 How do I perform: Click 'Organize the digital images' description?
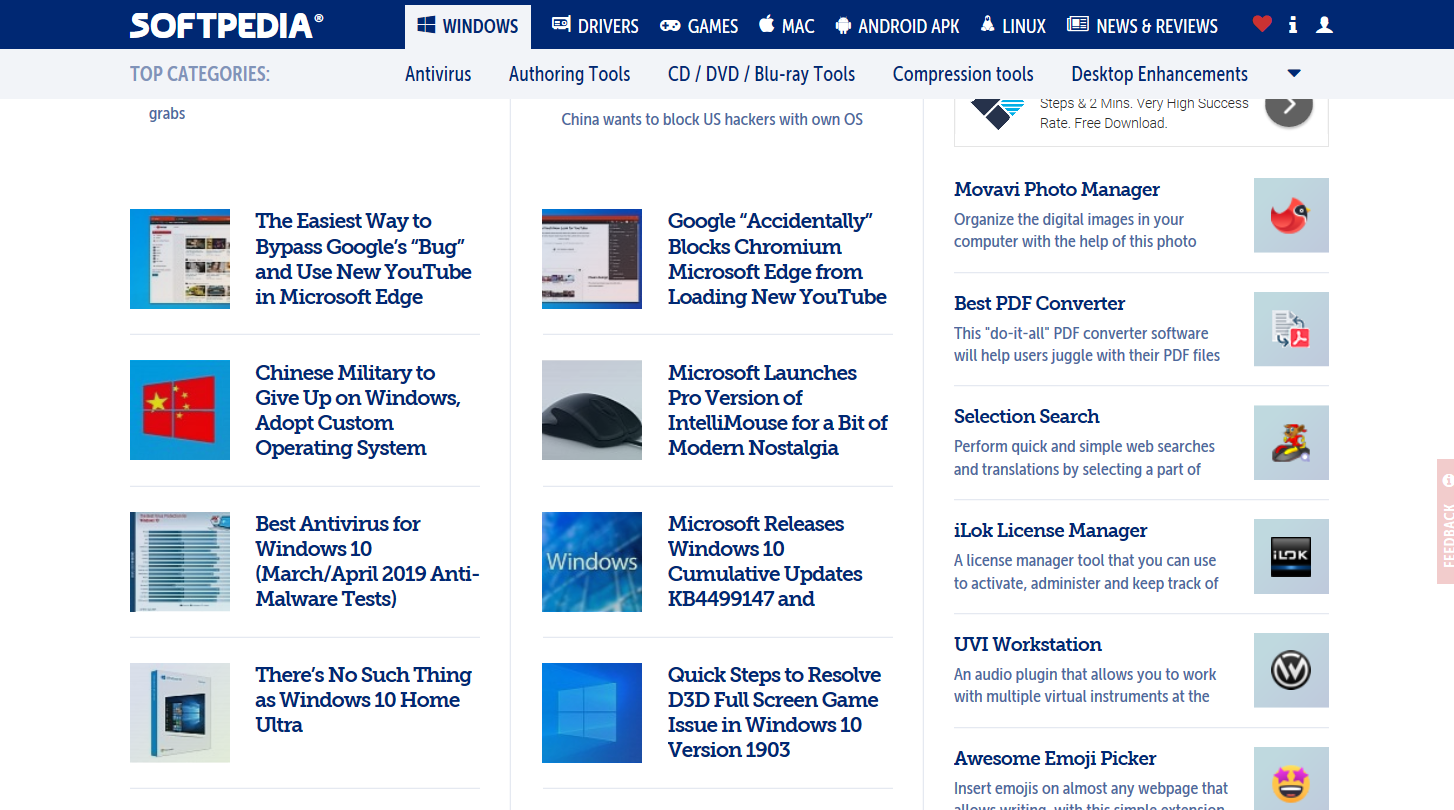tap(1075, 230)
